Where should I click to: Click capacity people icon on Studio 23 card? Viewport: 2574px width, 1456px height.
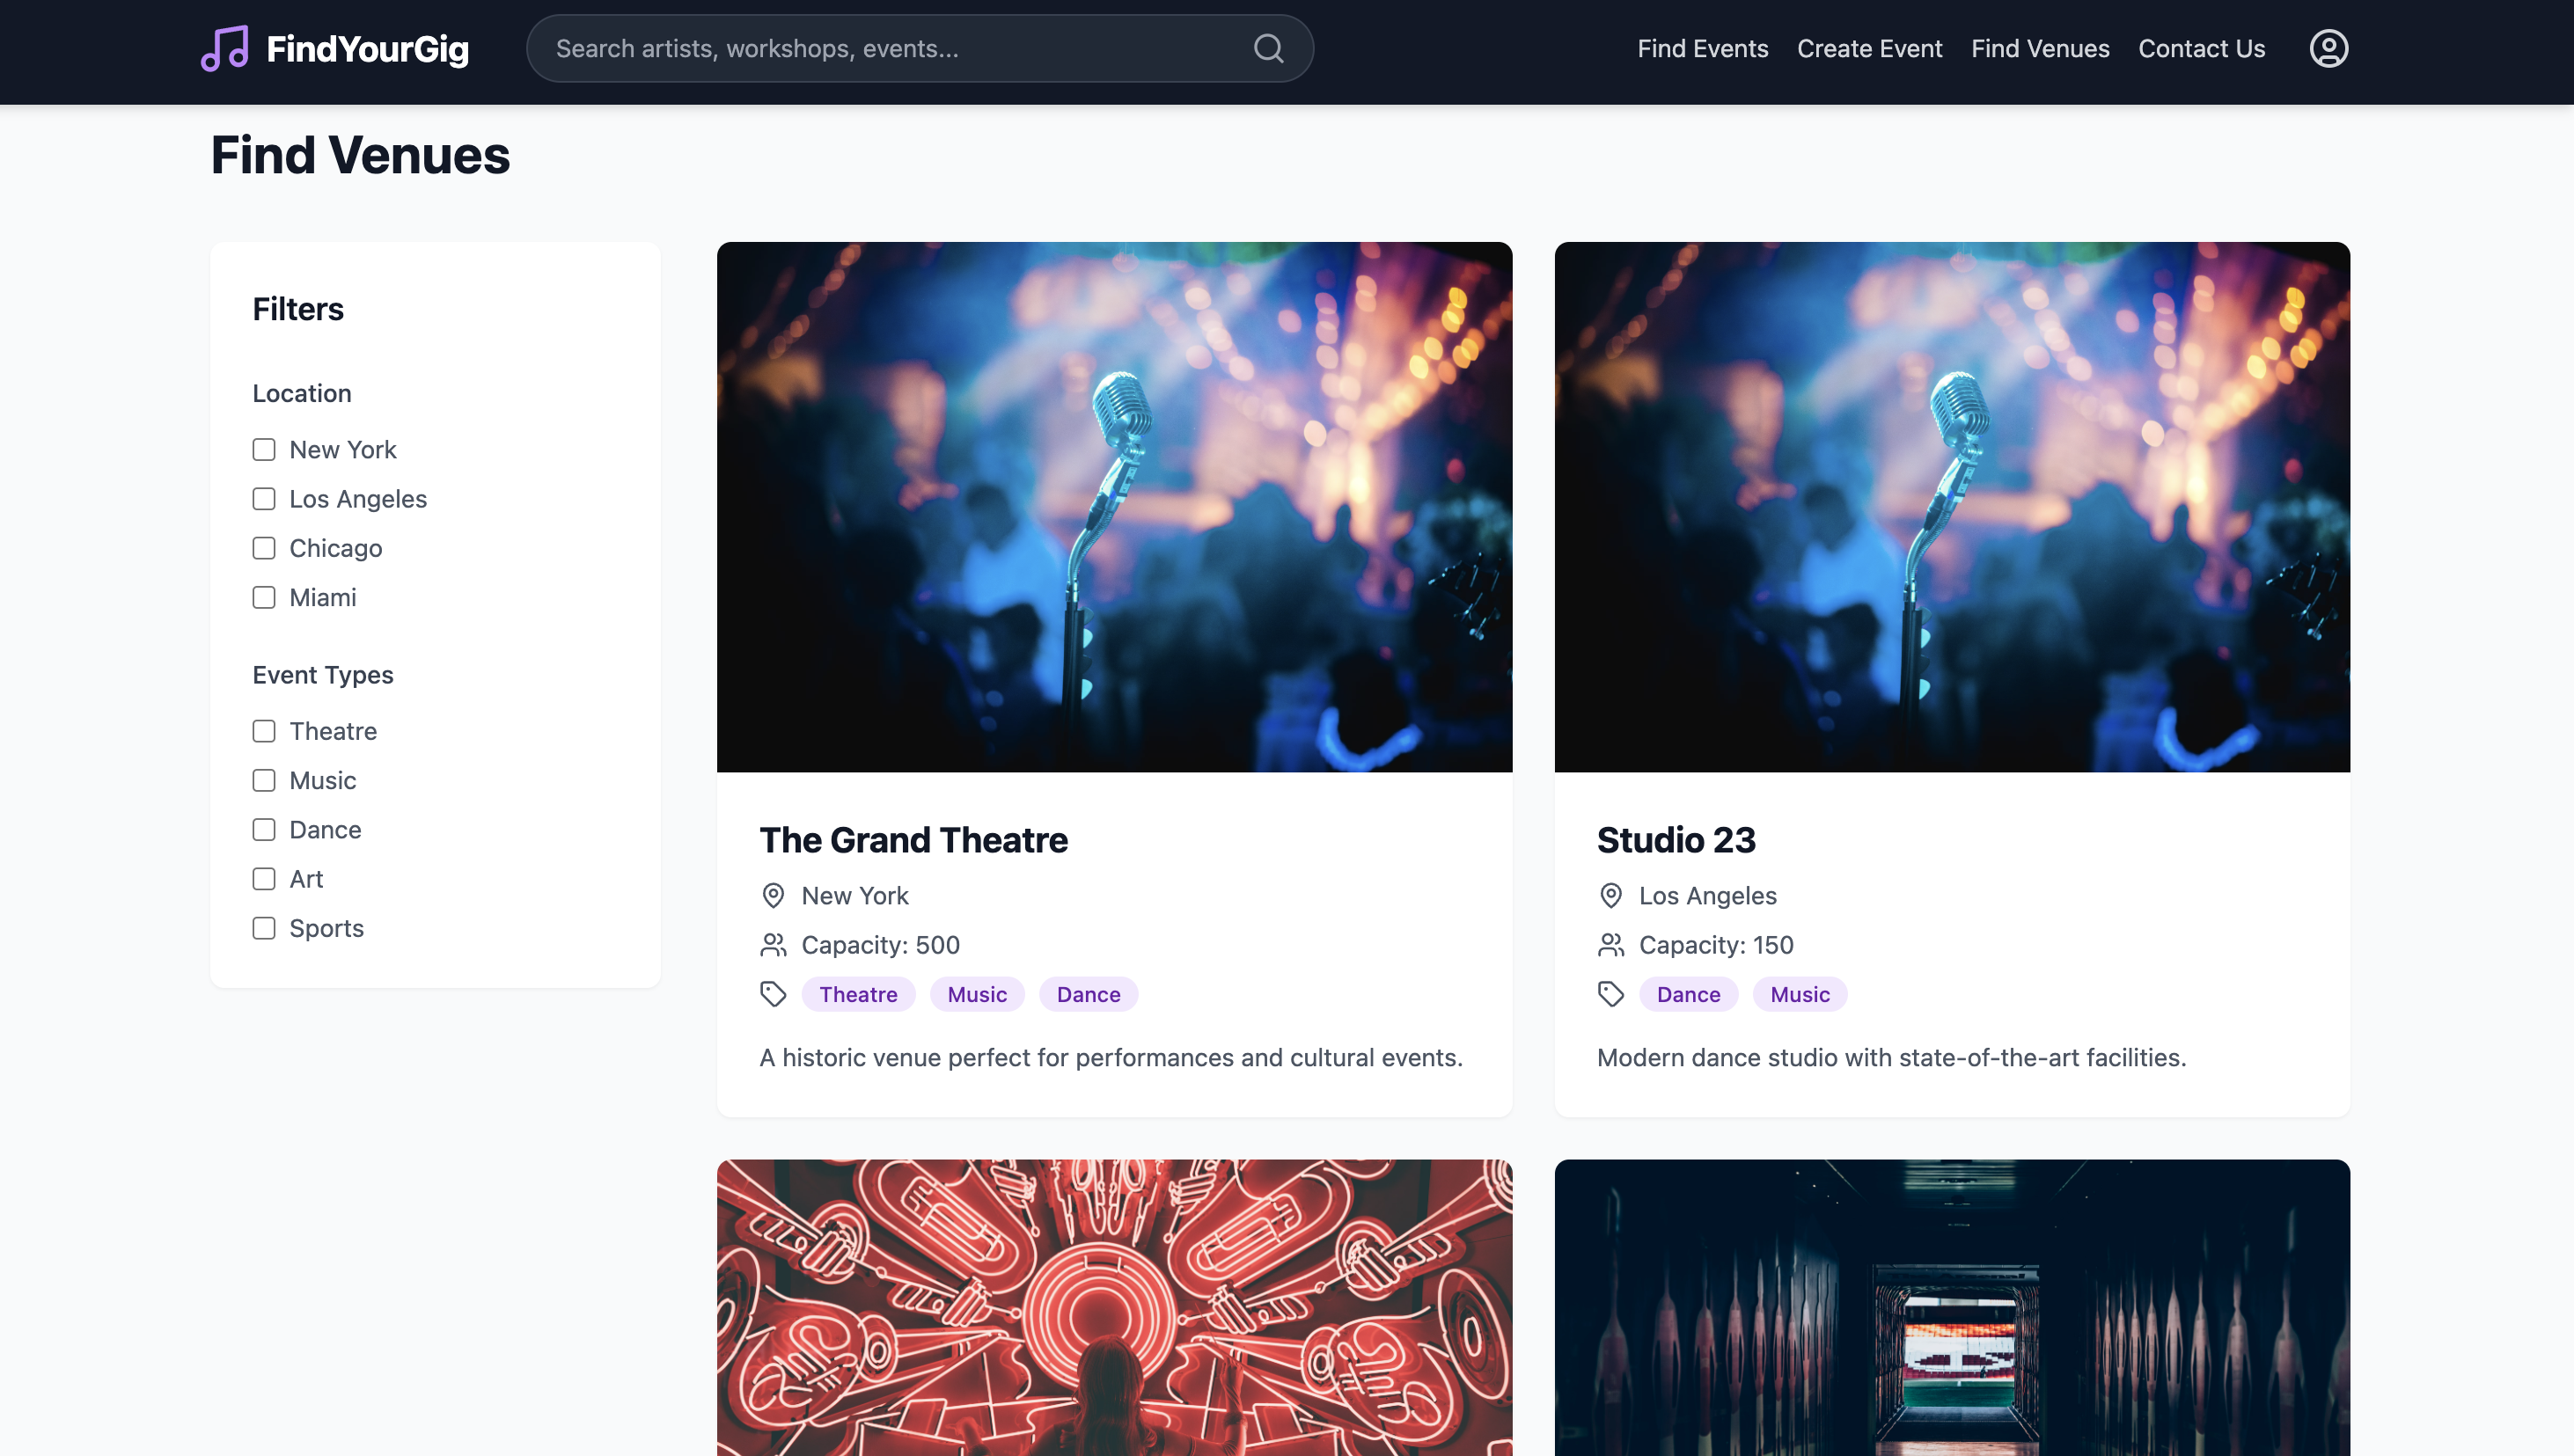tap(1610, 944)
